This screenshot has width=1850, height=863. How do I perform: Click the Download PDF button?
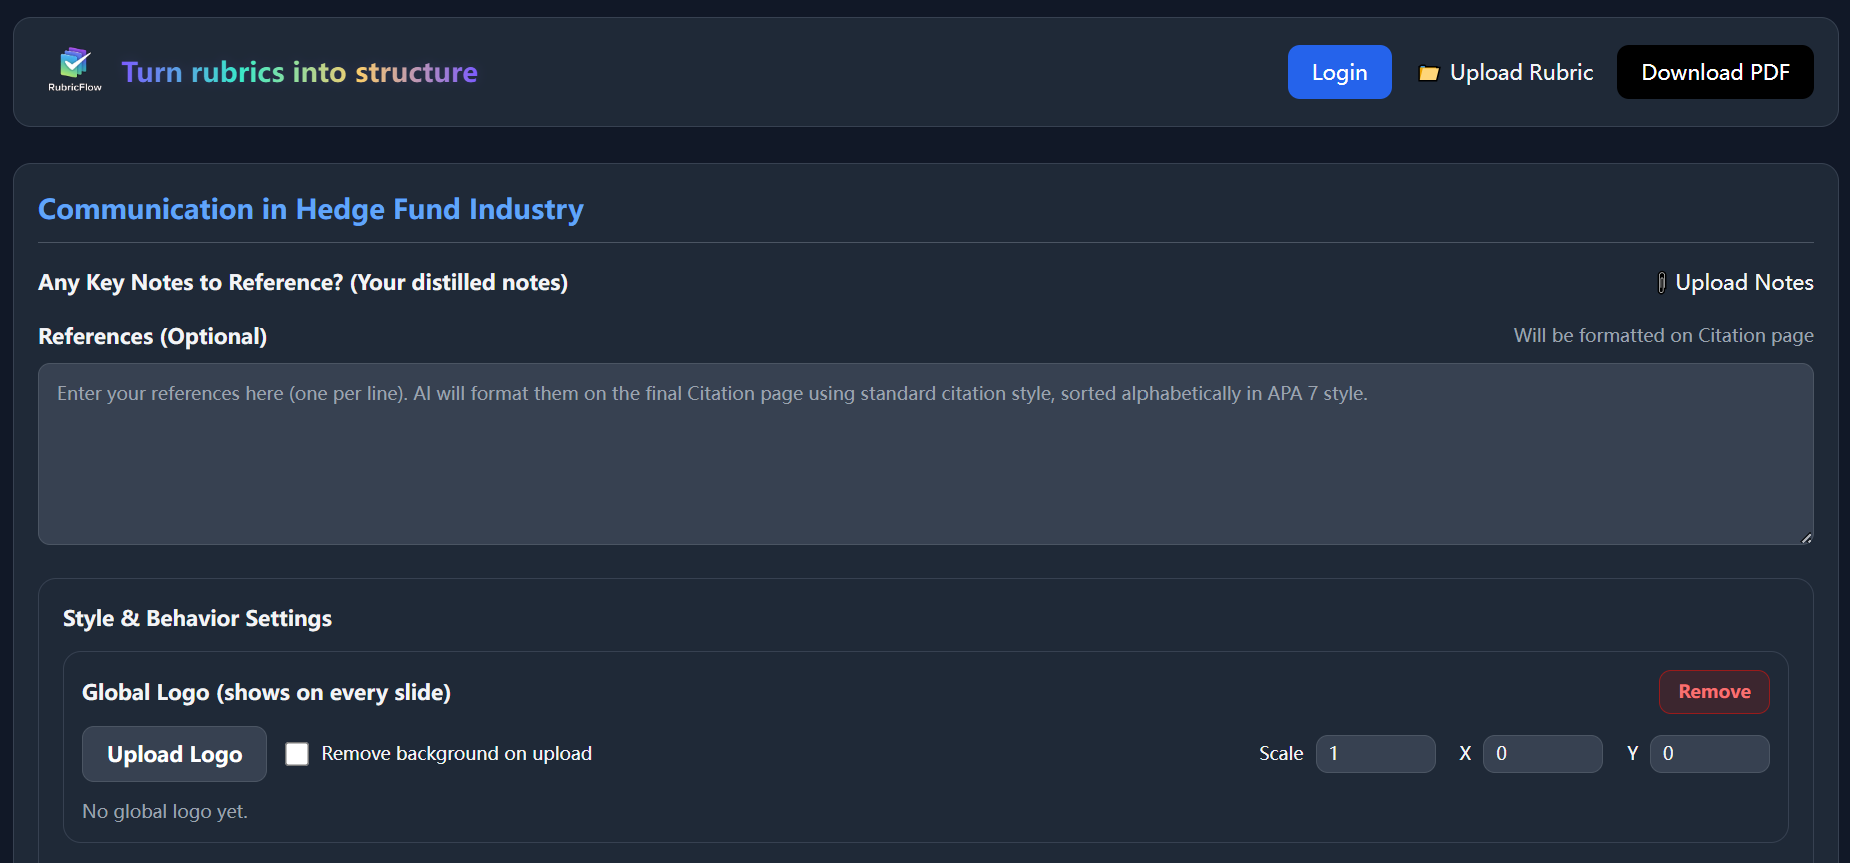coord(1714,72)
